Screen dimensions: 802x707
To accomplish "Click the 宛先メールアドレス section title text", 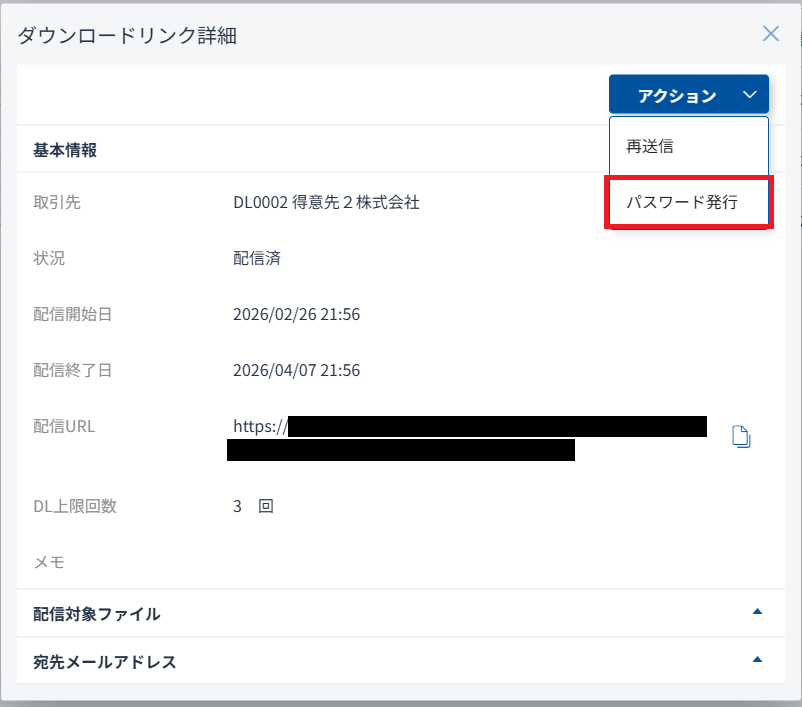I will coord(105,662).
